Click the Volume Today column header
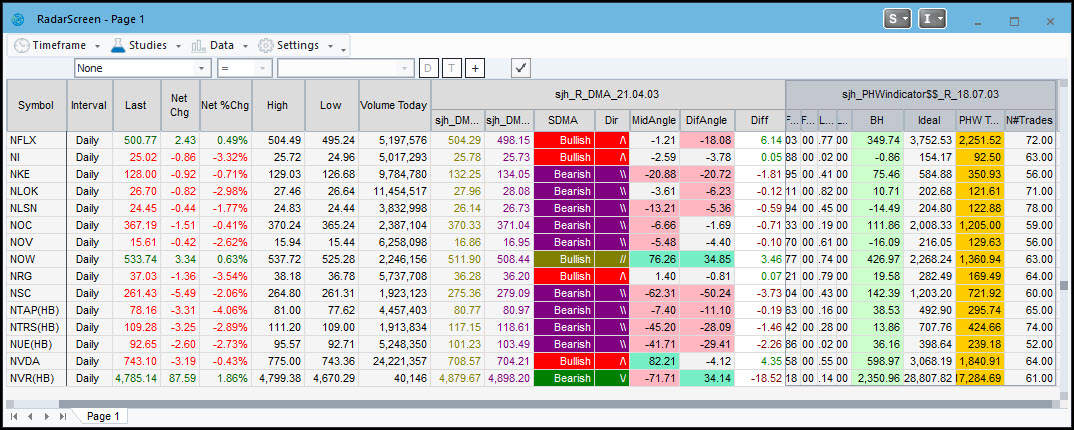Screen dimensions: 1074x430 (x=395, y=105)
